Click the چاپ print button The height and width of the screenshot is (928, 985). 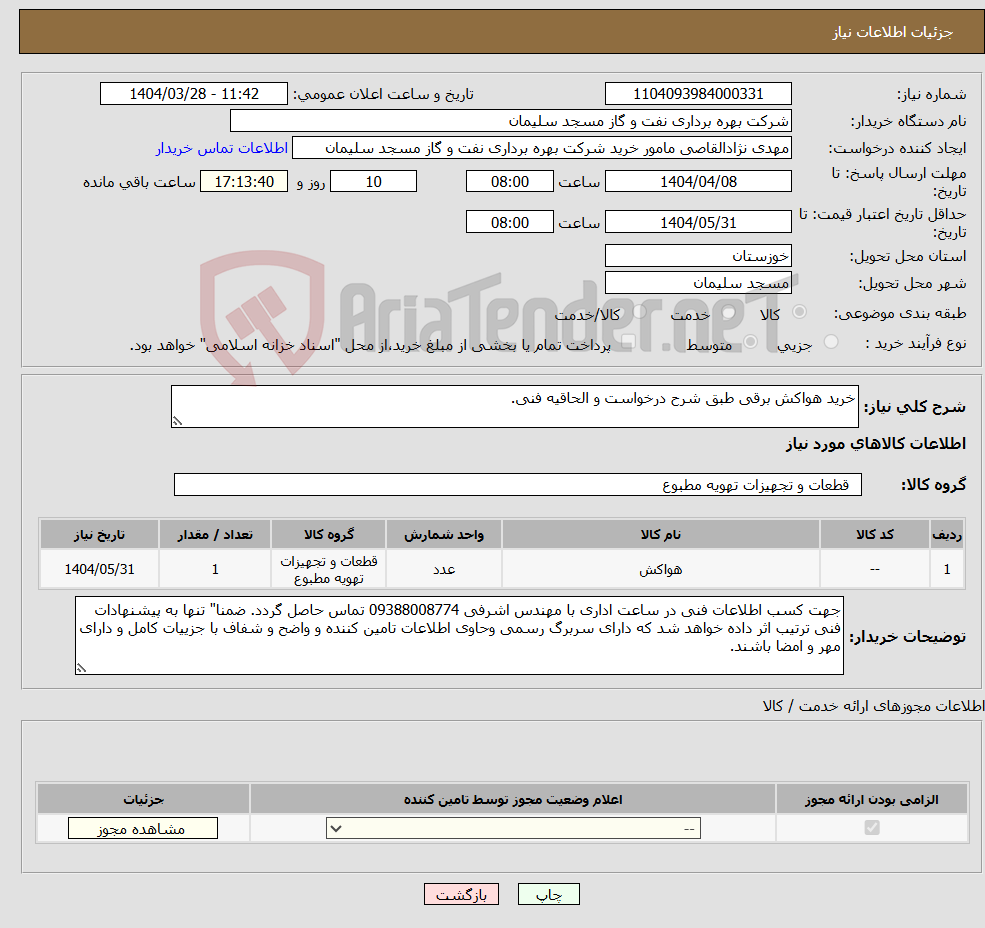point(548,894)
